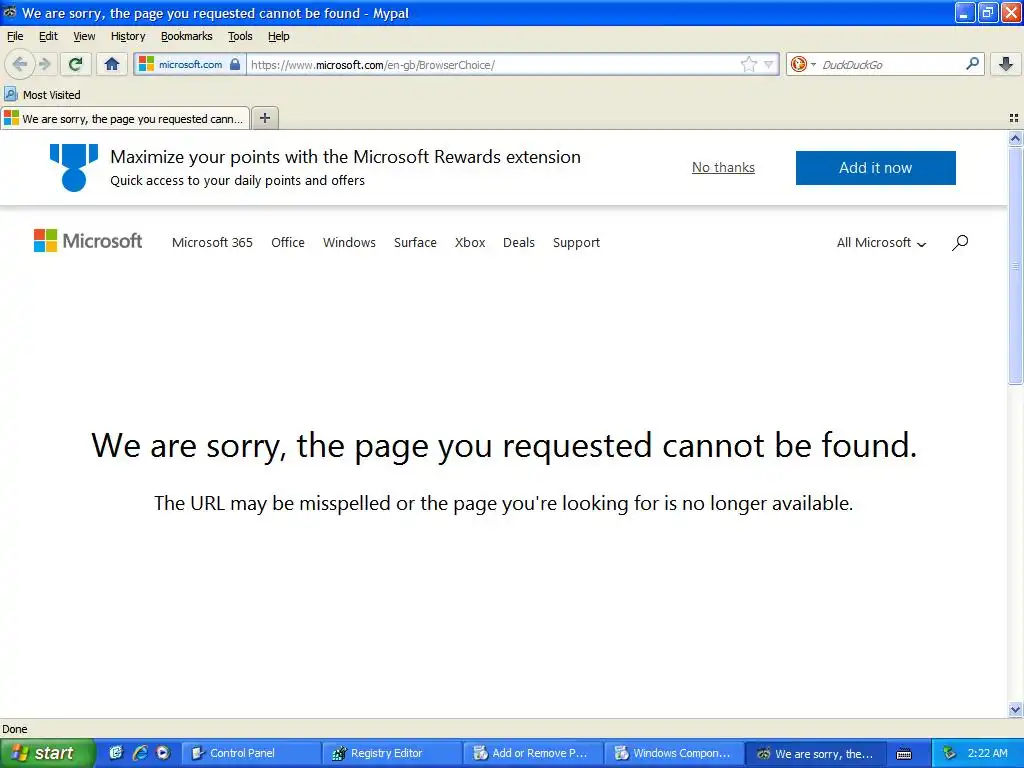
Task: Click the Microsoft Rewards medal icon
Action: (x=74, y=168)
